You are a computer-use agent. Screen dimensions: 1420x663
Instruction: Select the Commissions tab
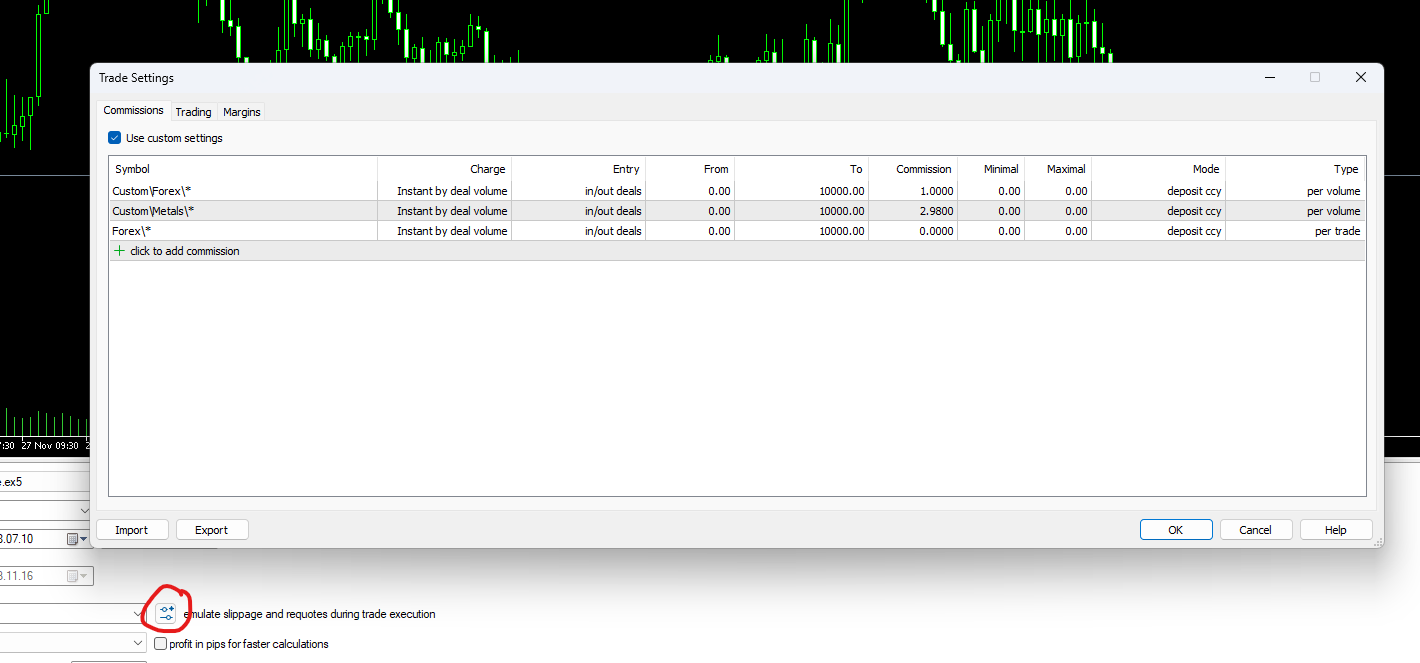coord(134,110)
